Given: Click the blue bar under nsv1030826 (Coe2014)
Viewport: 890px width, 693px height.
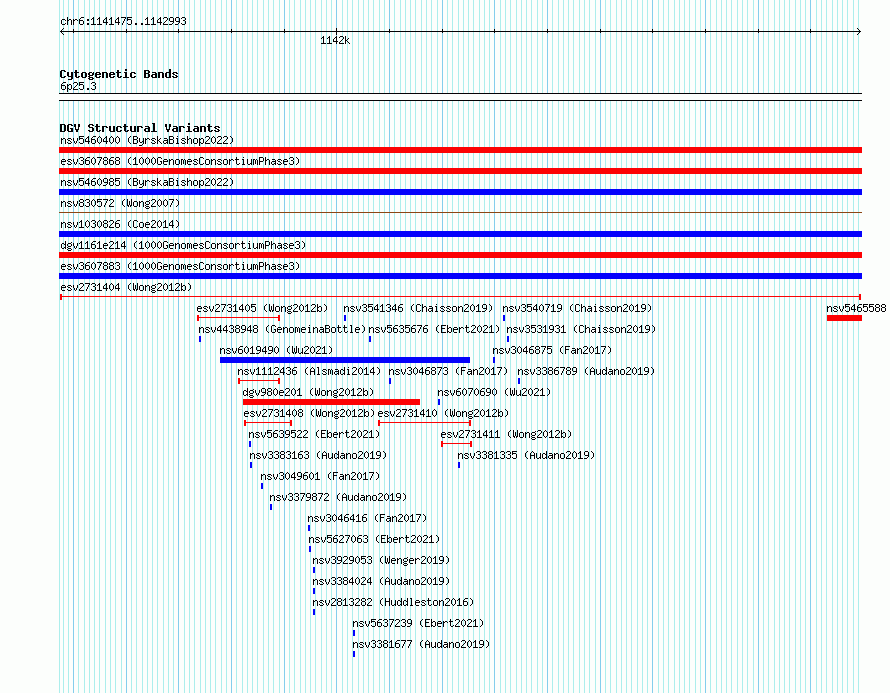Looking at the screenshot, I should click(x=460, y=234).
